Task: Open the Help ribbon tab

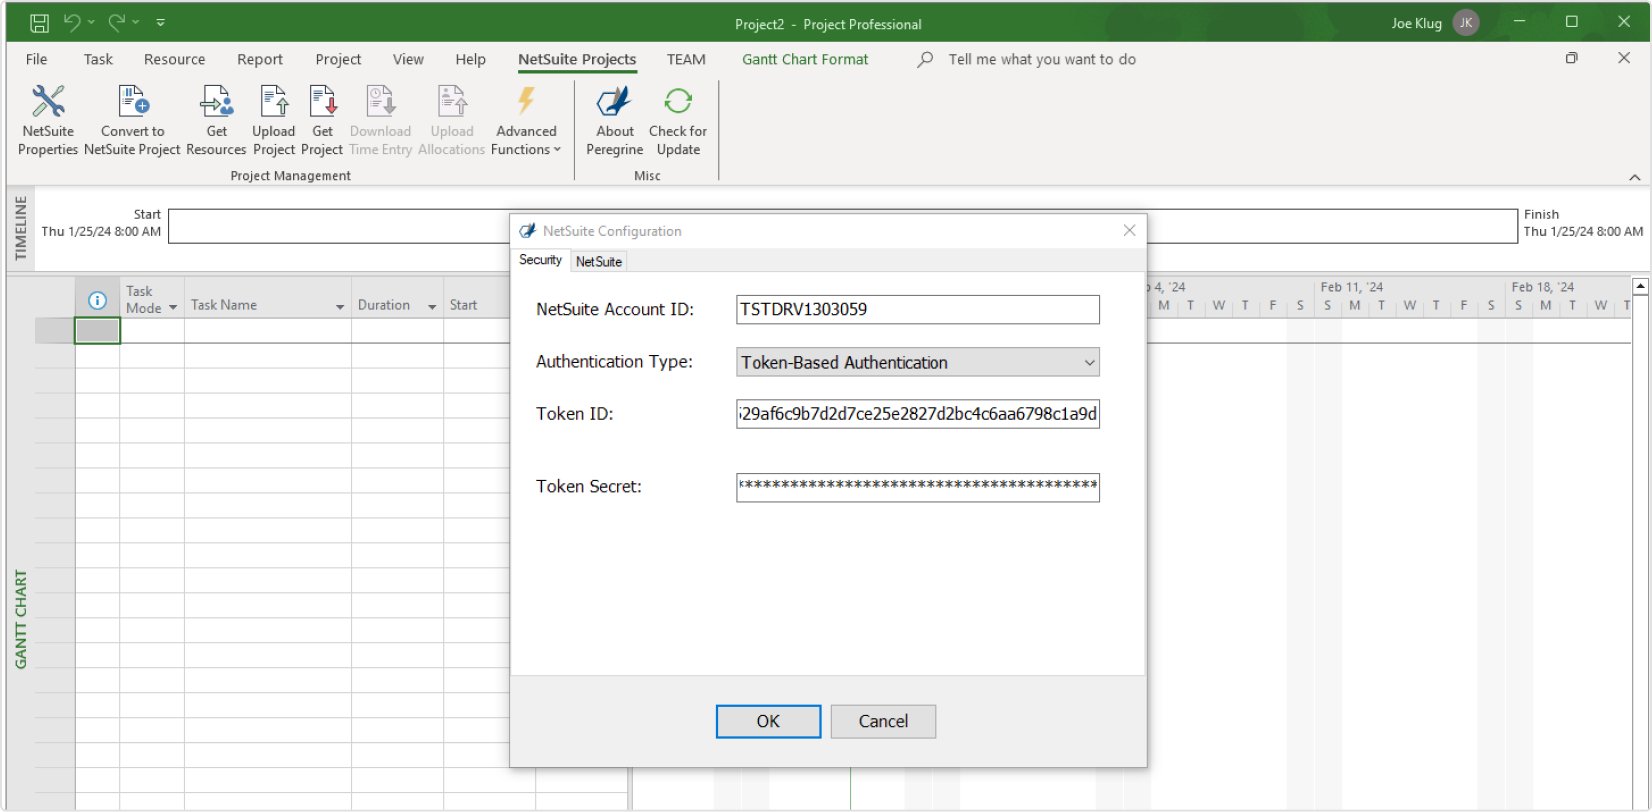Action: 470,60
